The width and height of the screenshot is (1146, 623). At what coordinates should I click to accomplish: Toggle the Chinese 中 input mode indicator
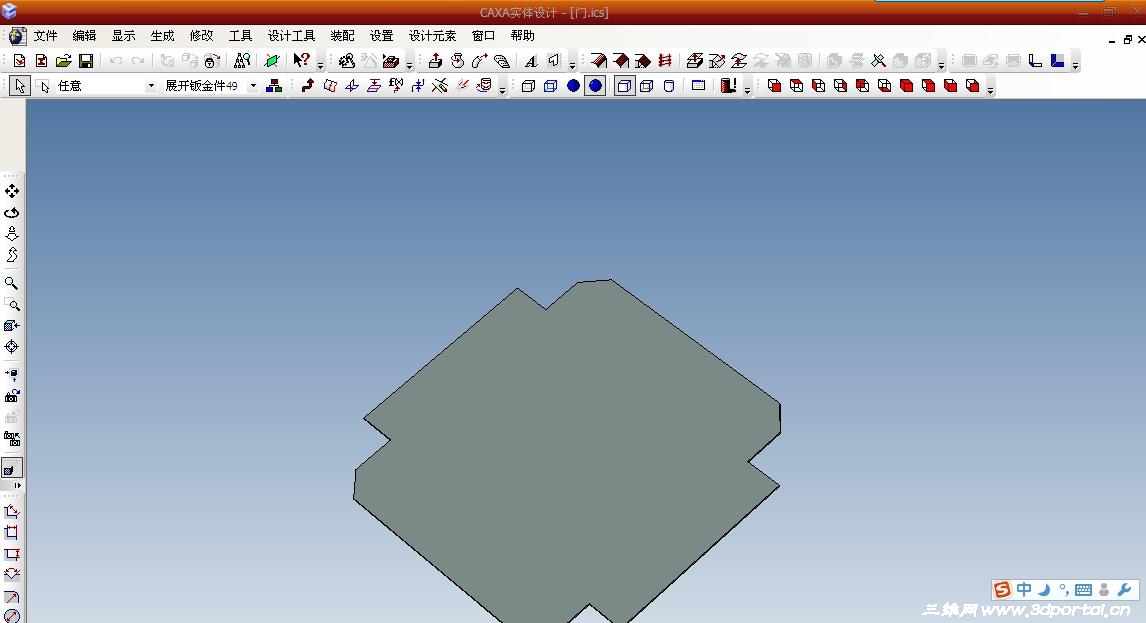coord(1024,589)
